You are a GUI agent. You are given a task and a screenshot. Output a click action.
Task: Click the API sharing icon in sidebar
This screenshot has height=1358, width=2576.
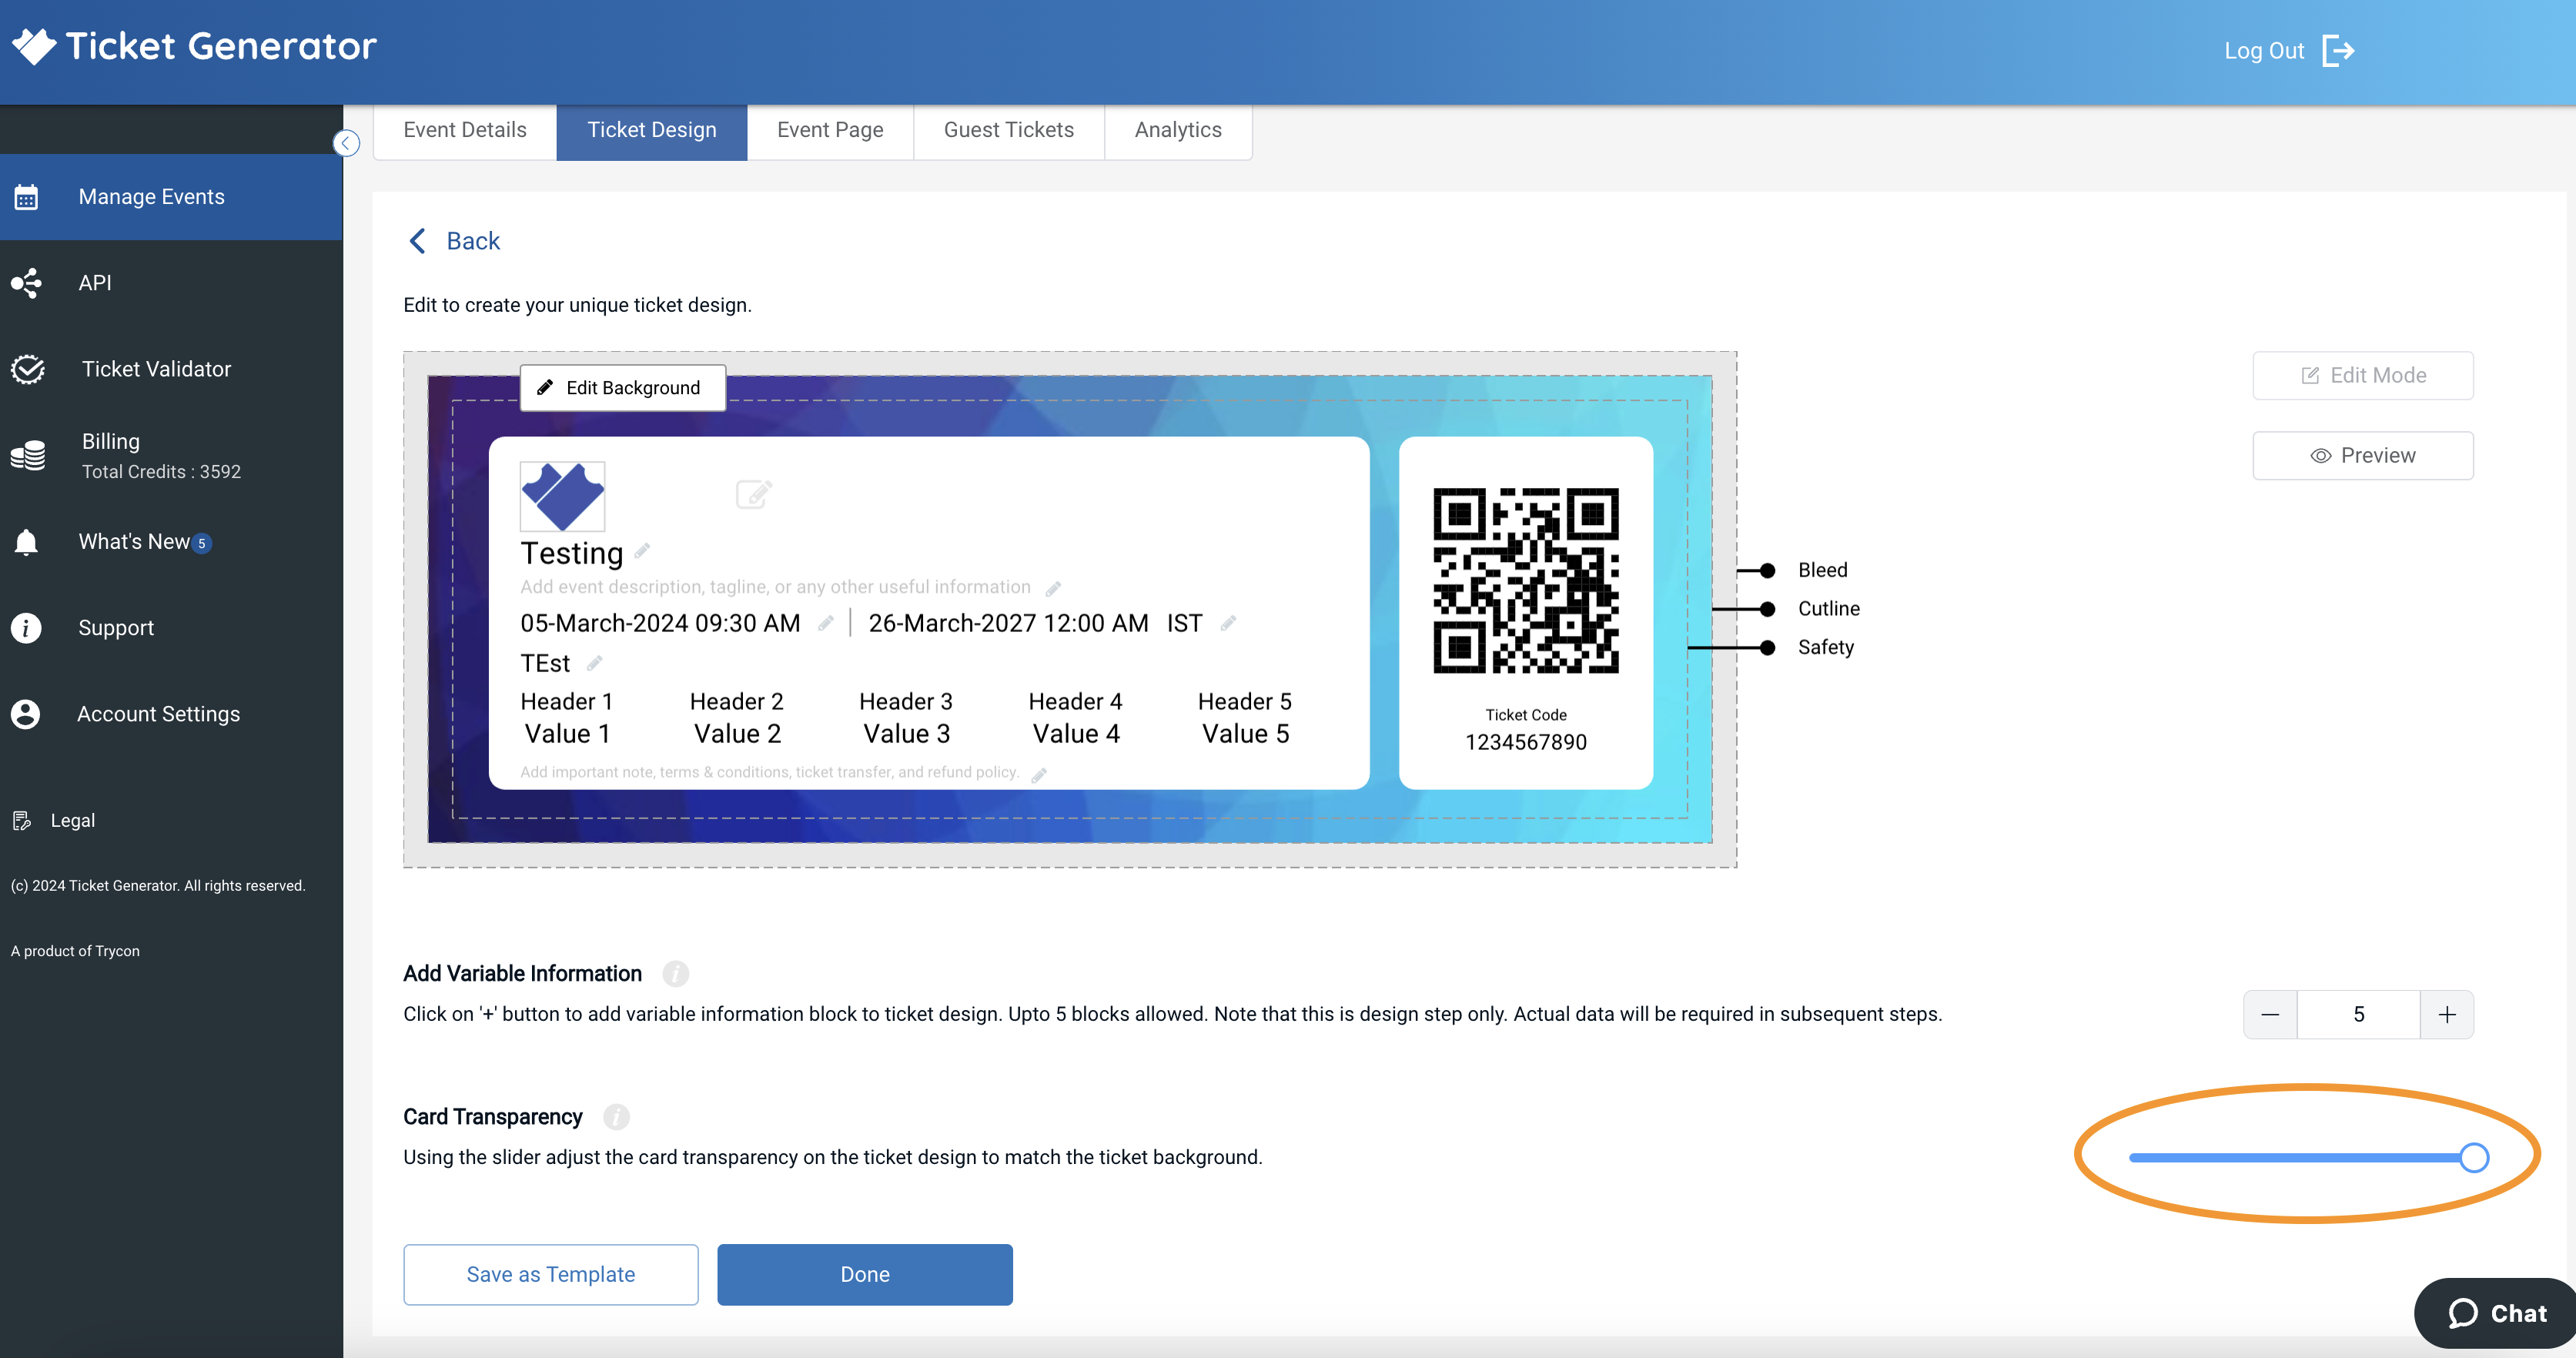26,282
